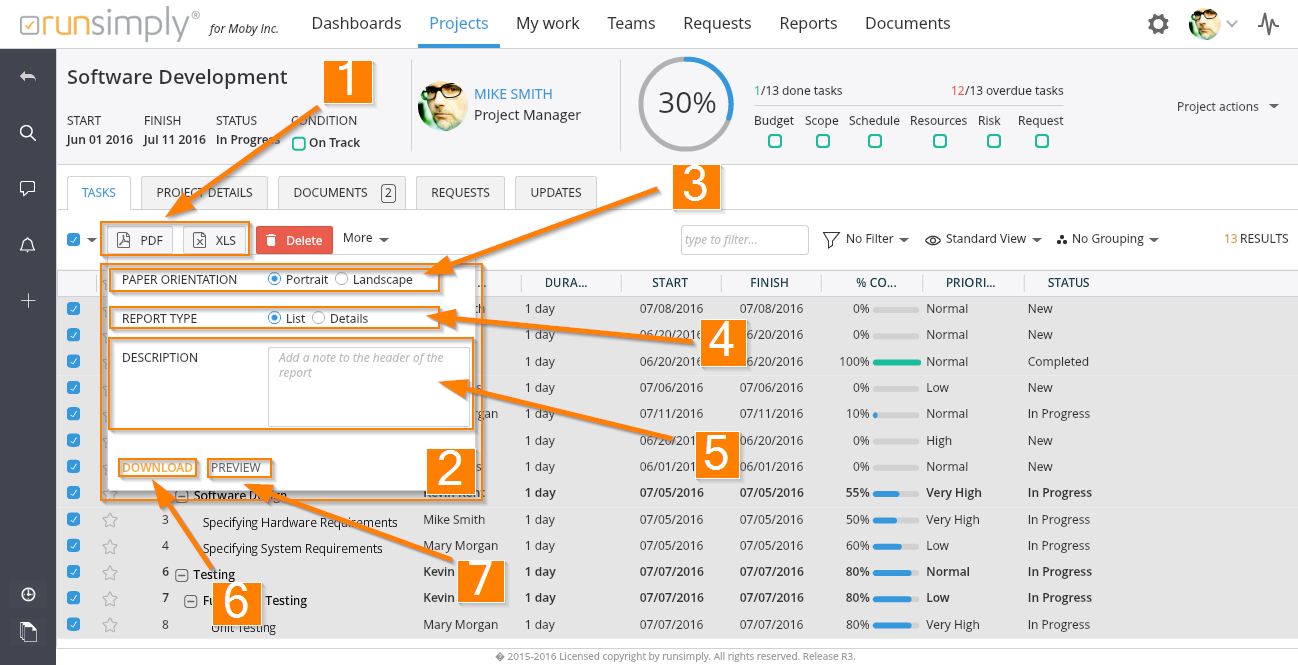
Task: Select Landscape paper orientation
Action: pyautogui.click(x=342, y=280)
